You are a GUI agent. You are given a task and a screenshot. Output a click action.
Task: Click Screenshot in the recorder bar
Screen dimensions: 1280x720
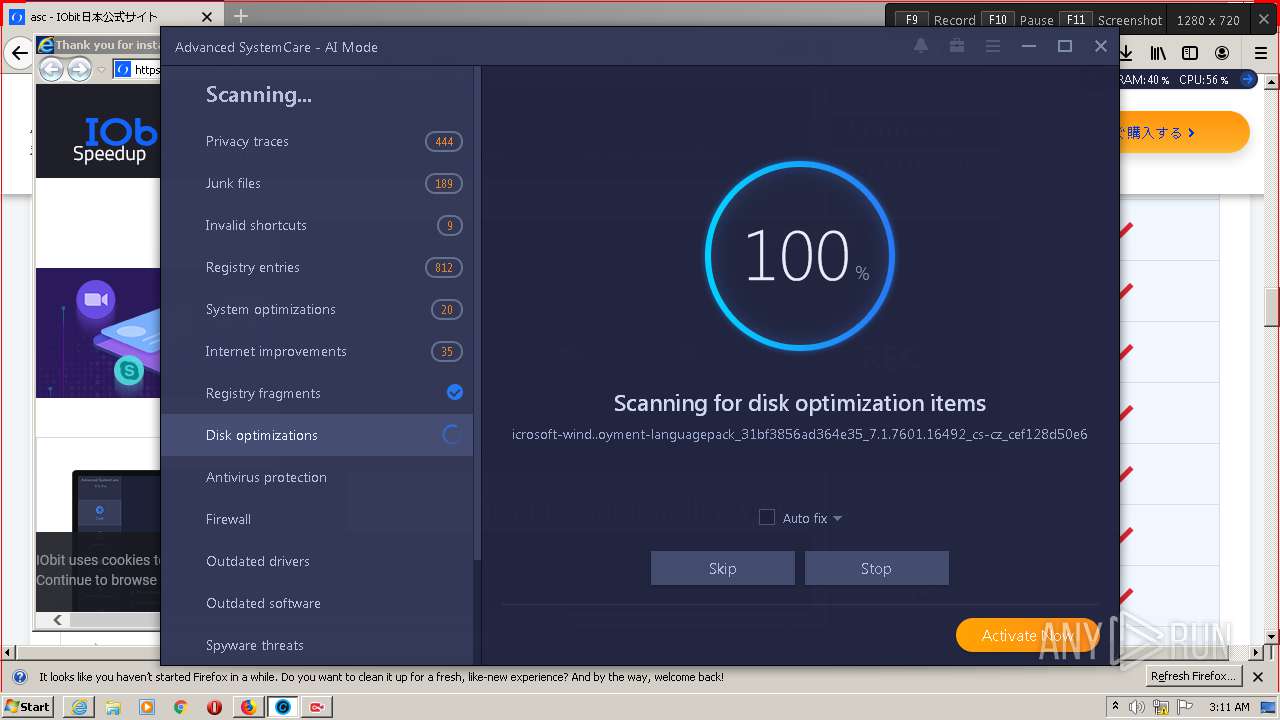pos(1130,20)
